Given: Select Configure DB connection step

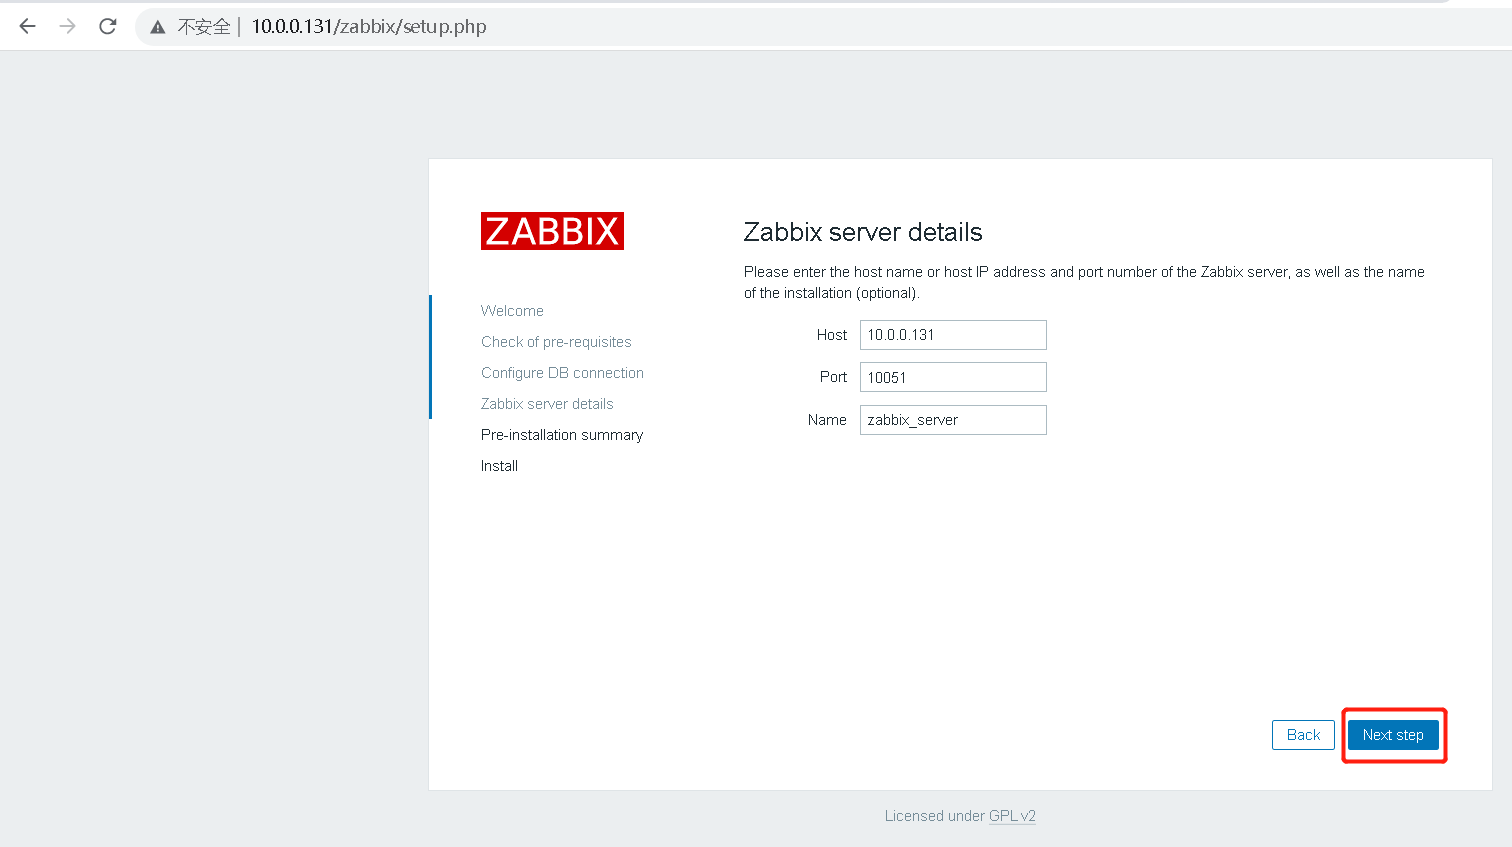Looking at the screenshot, I should click(562, 373).
